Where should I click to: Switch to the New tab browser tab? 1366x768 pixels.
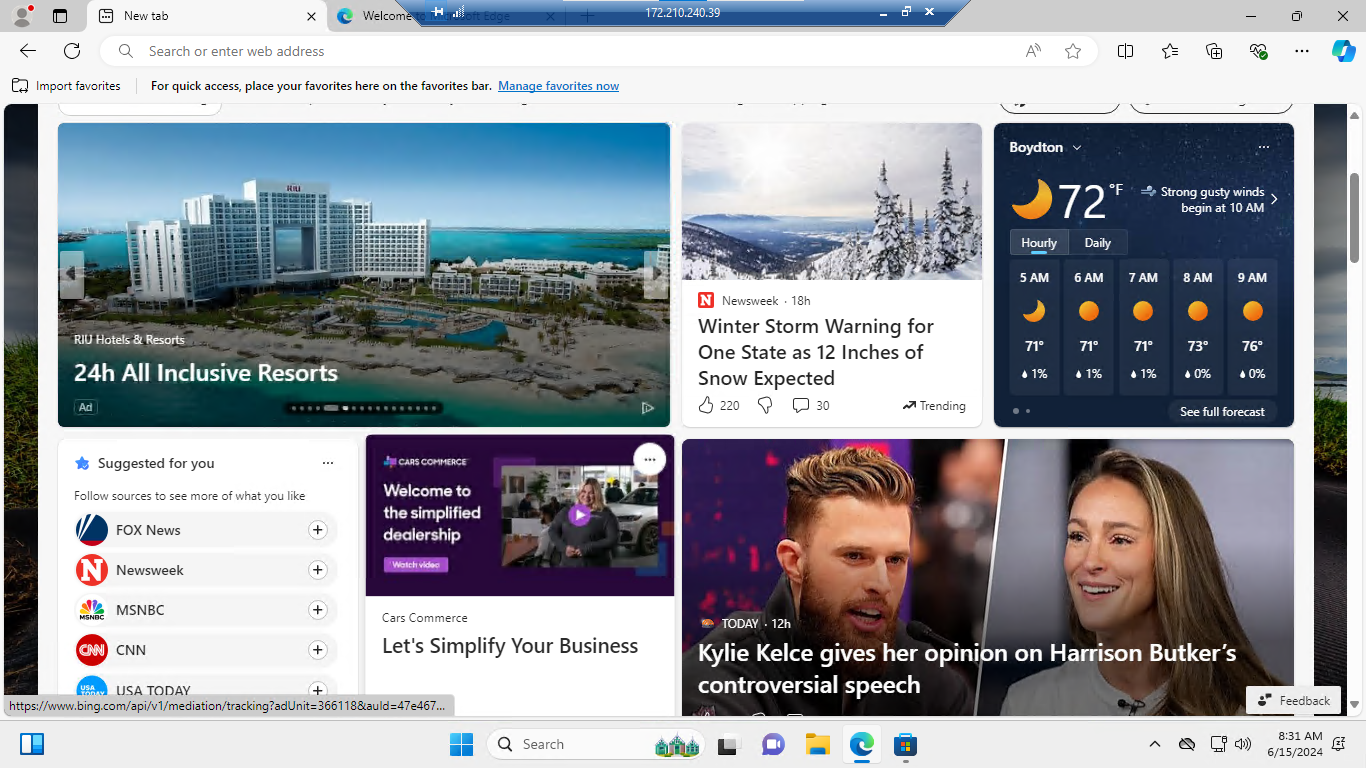(x=206, y=16)
